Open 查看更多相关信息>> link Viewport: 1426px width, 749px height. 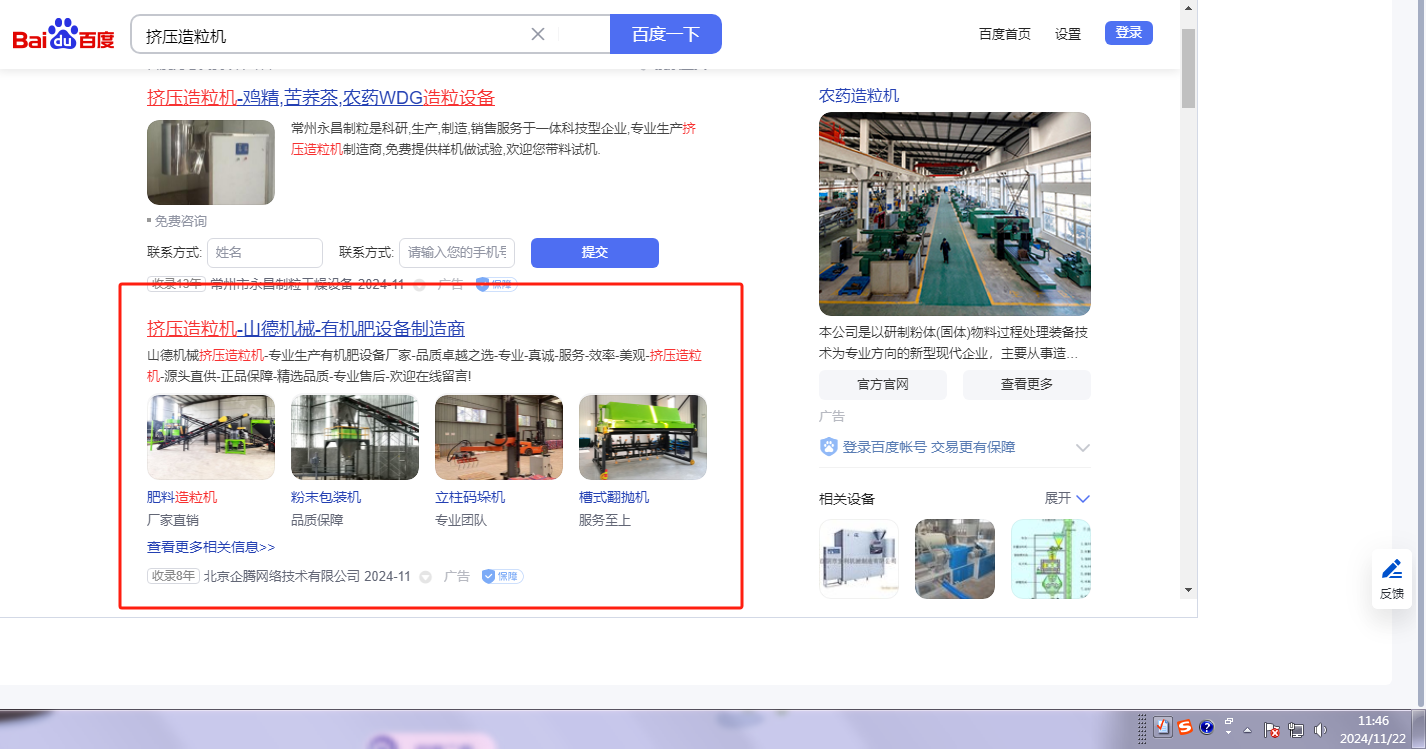pyautogui.click(x=211, y=547)
